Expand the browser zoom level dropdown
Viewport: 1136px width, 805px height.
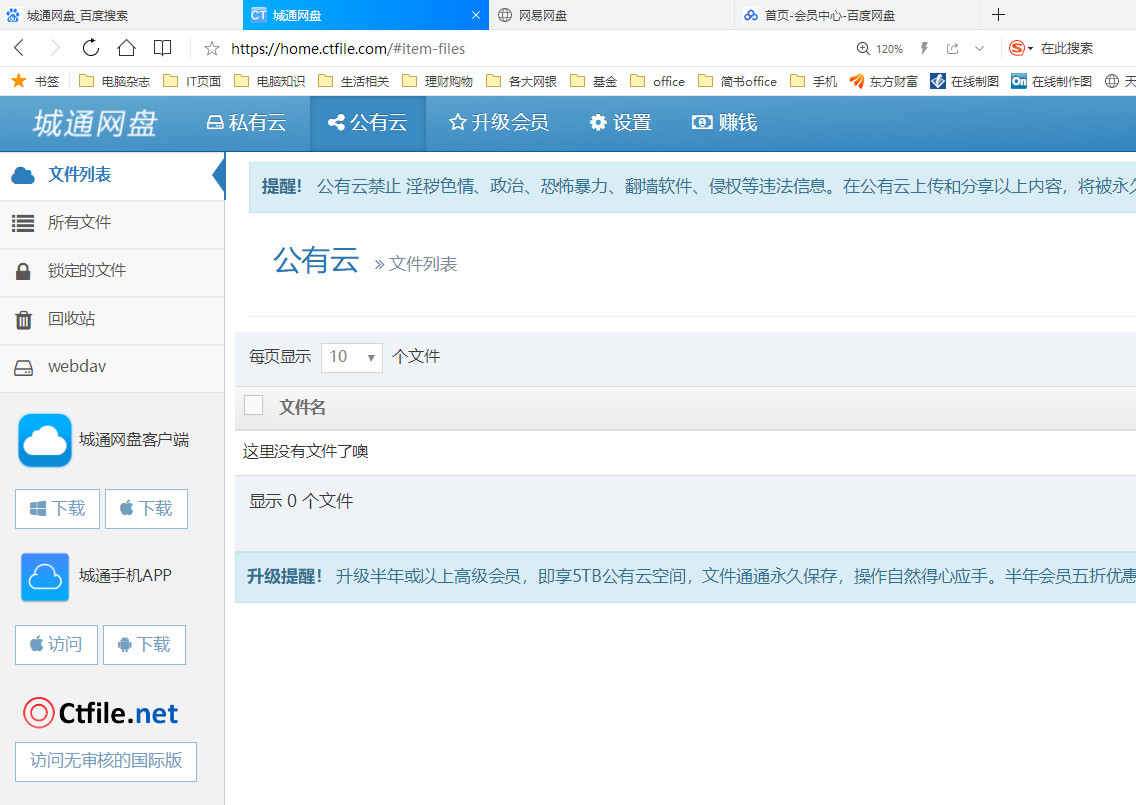tap(880, 47)
